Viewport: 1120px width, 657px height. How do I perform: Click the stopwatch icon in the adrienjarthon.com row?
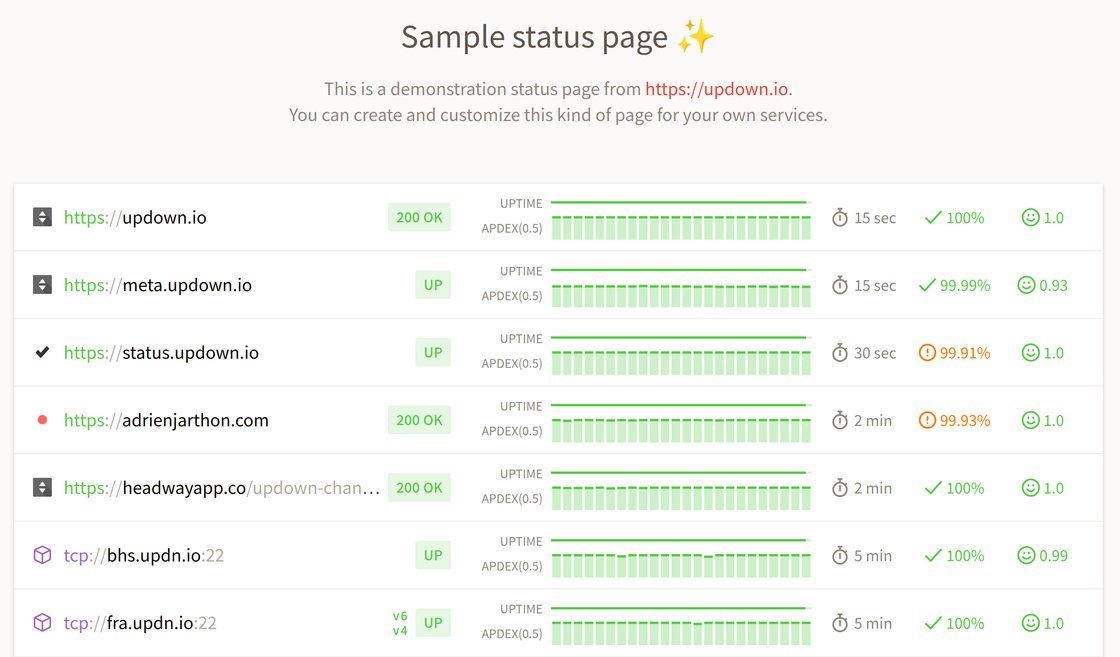click(840, 421)
